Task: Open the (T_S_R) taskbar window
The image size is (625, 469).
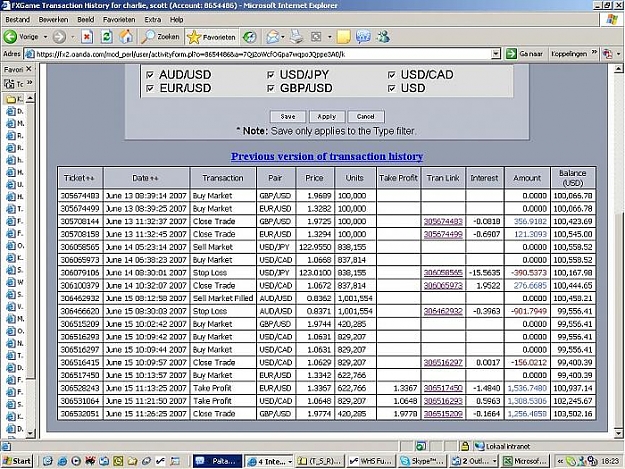Action: coord(320,461)
